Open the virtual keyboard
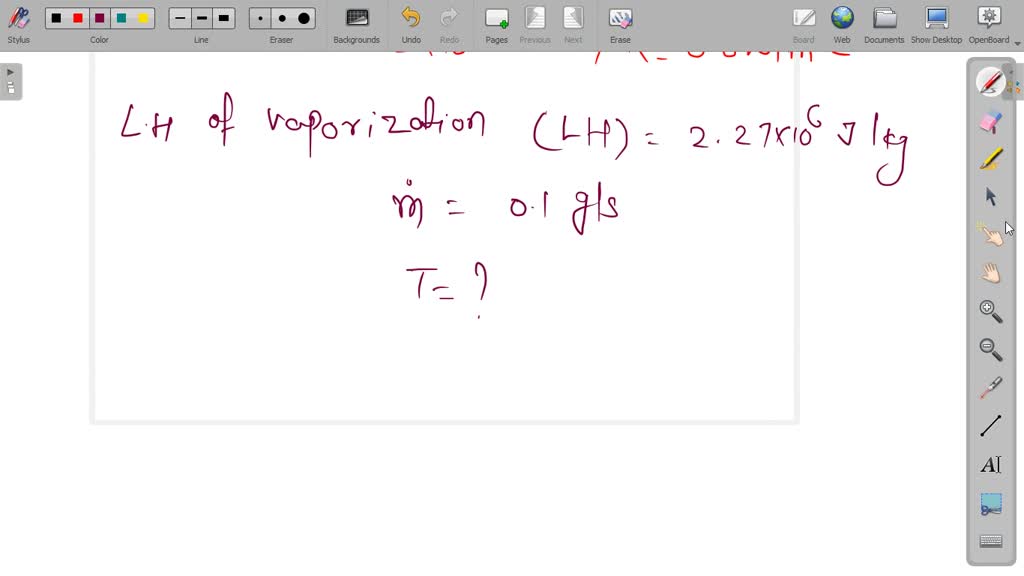The width and height of the screenshot is (1024, 576). [989, 540]
